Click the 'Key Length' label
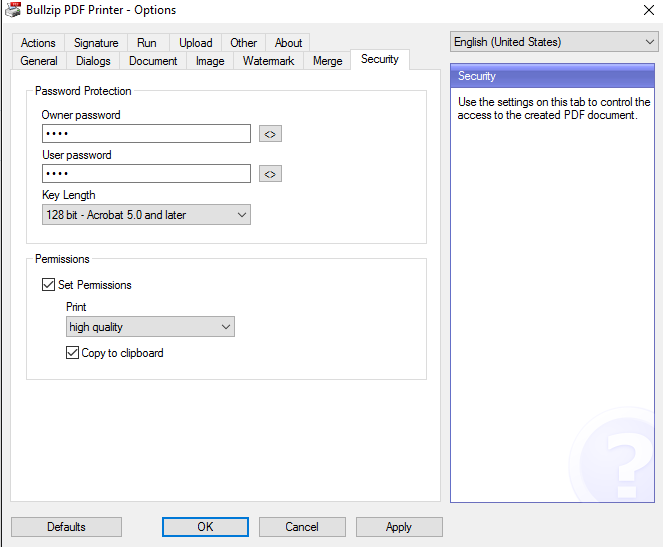This screenshot has height=547, width=663. coord(68,195)
